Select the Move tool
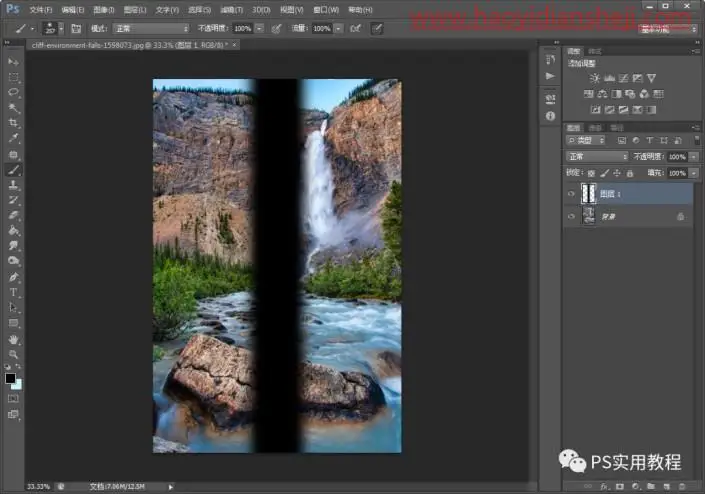This screenshot has height=494, width=705. click(x=13, y=62)
